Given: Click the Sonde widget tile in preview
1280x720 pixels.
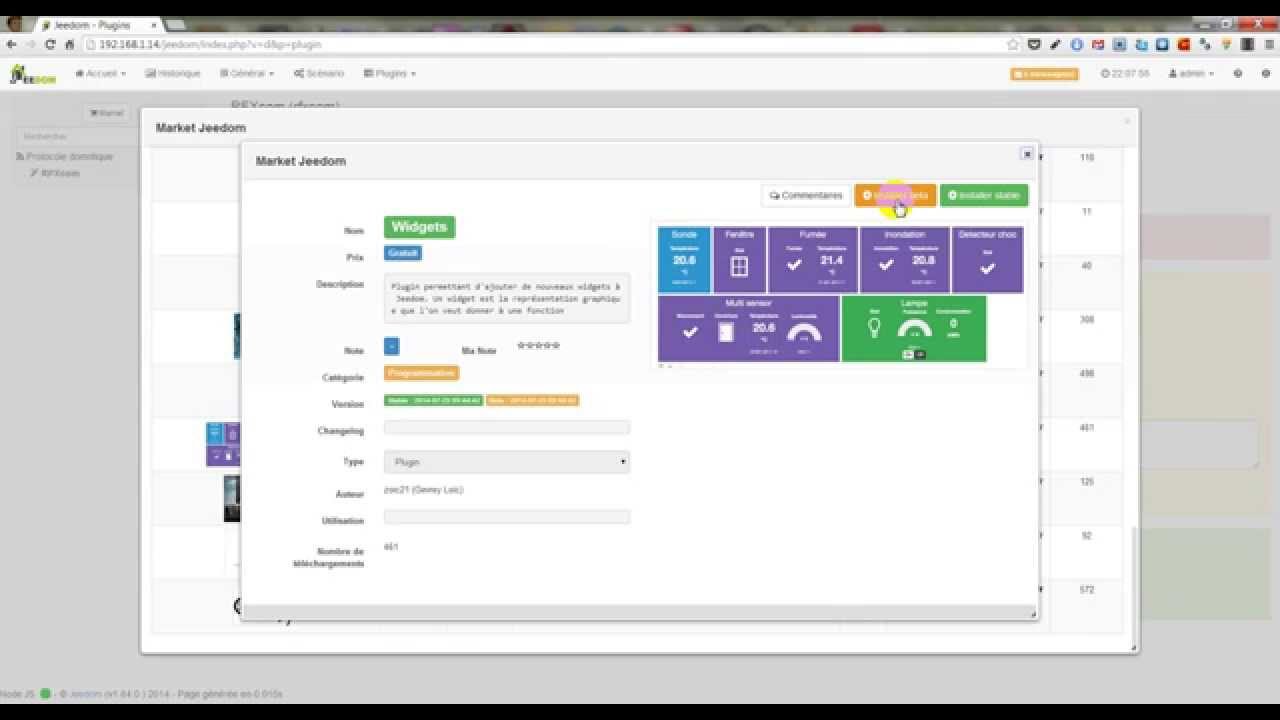Looking at the screenshot, I should click(684, 260).
